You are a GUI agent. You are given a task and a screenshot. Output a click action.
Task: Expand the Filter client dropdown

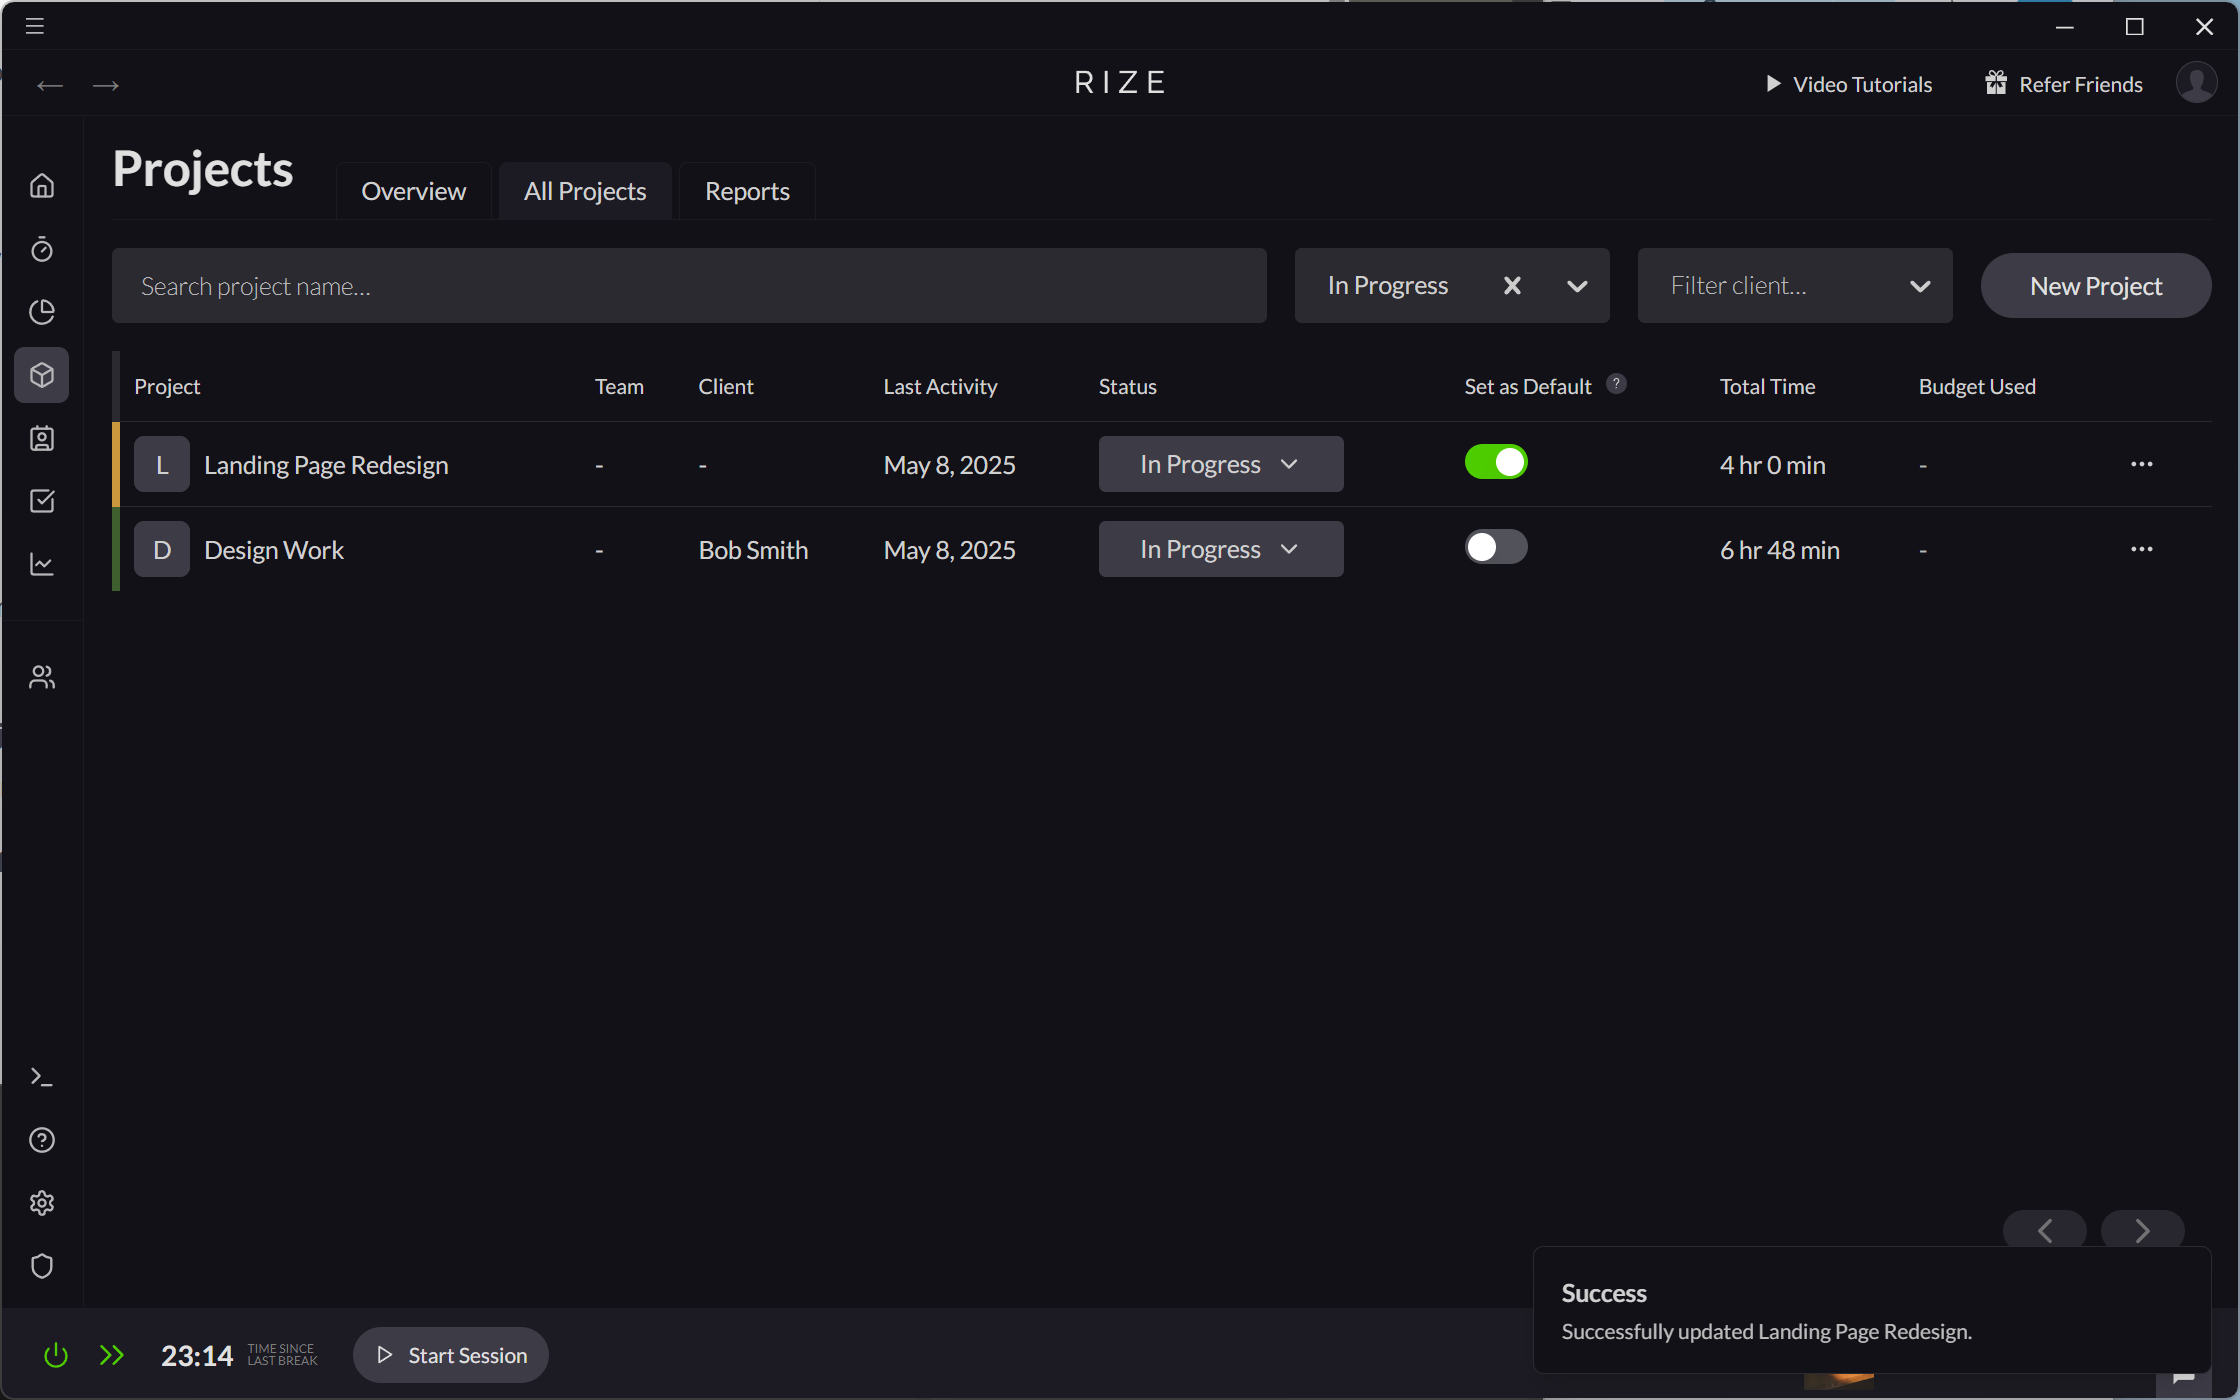[x=1920, y=285]
